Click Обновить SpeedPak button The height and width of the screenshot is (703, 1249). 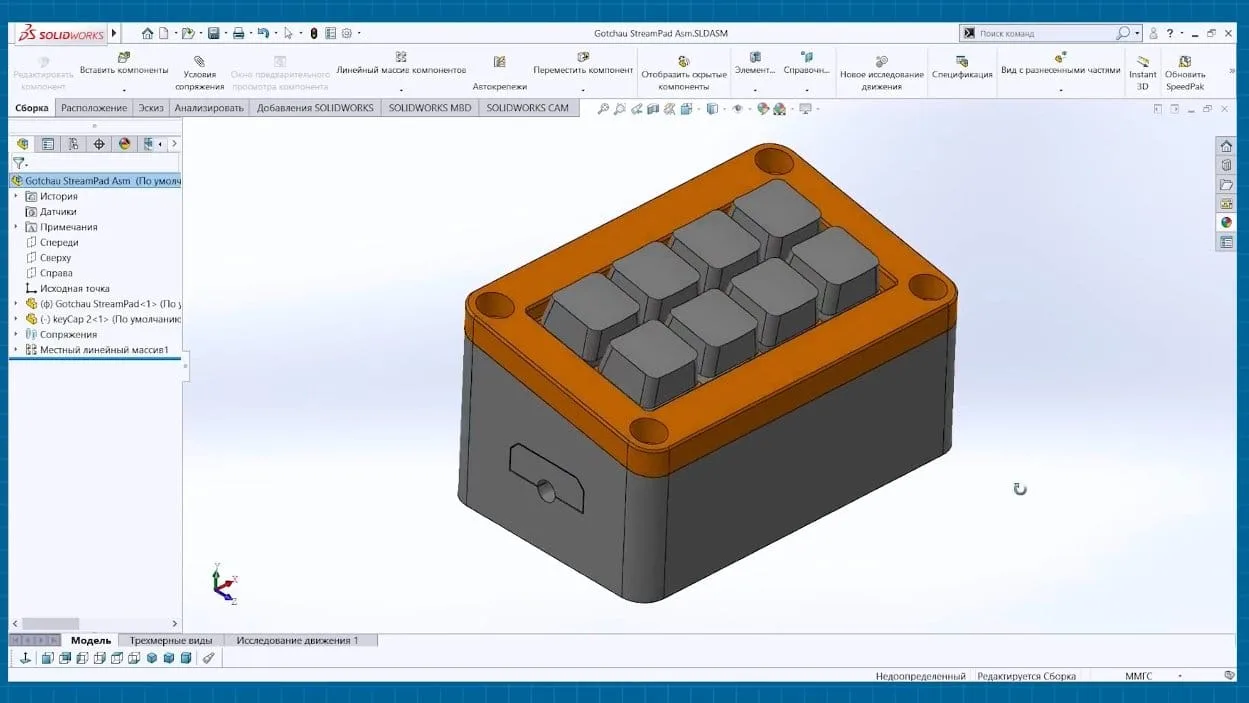(1185, 73)
